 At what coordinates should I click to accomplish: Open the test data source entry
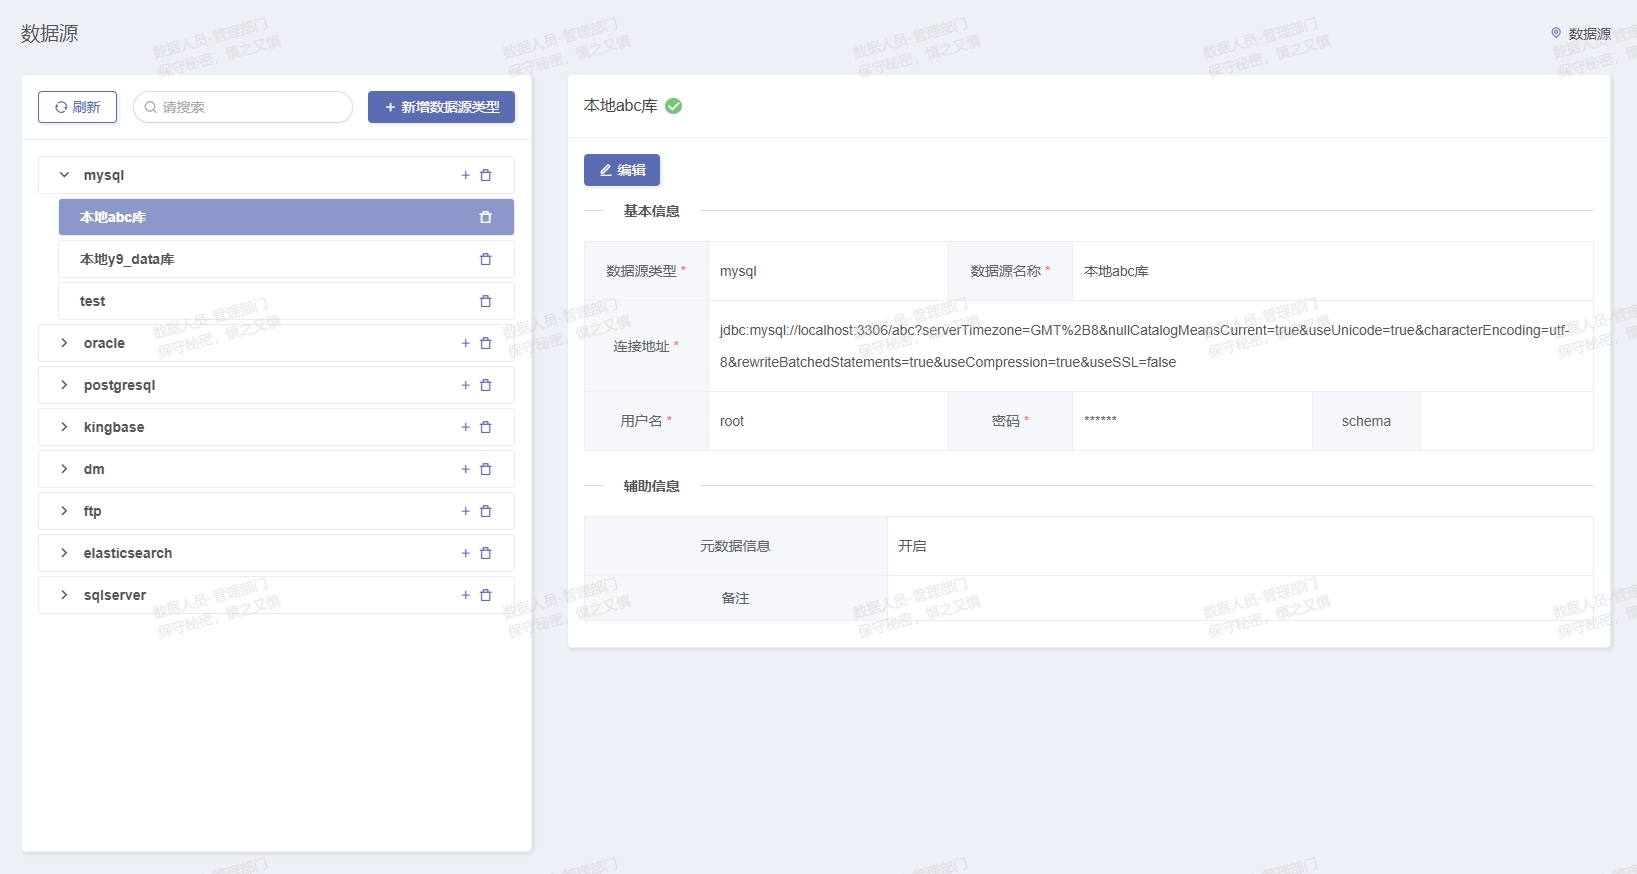(93, 301)
